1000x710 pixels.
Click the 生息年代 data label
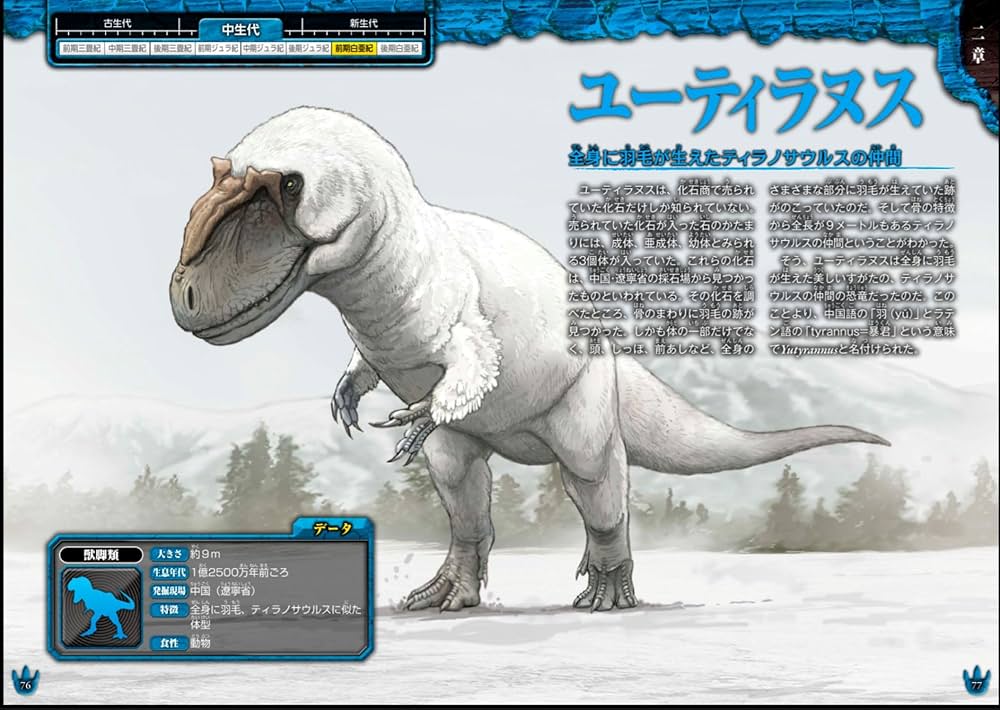[167, 571]
